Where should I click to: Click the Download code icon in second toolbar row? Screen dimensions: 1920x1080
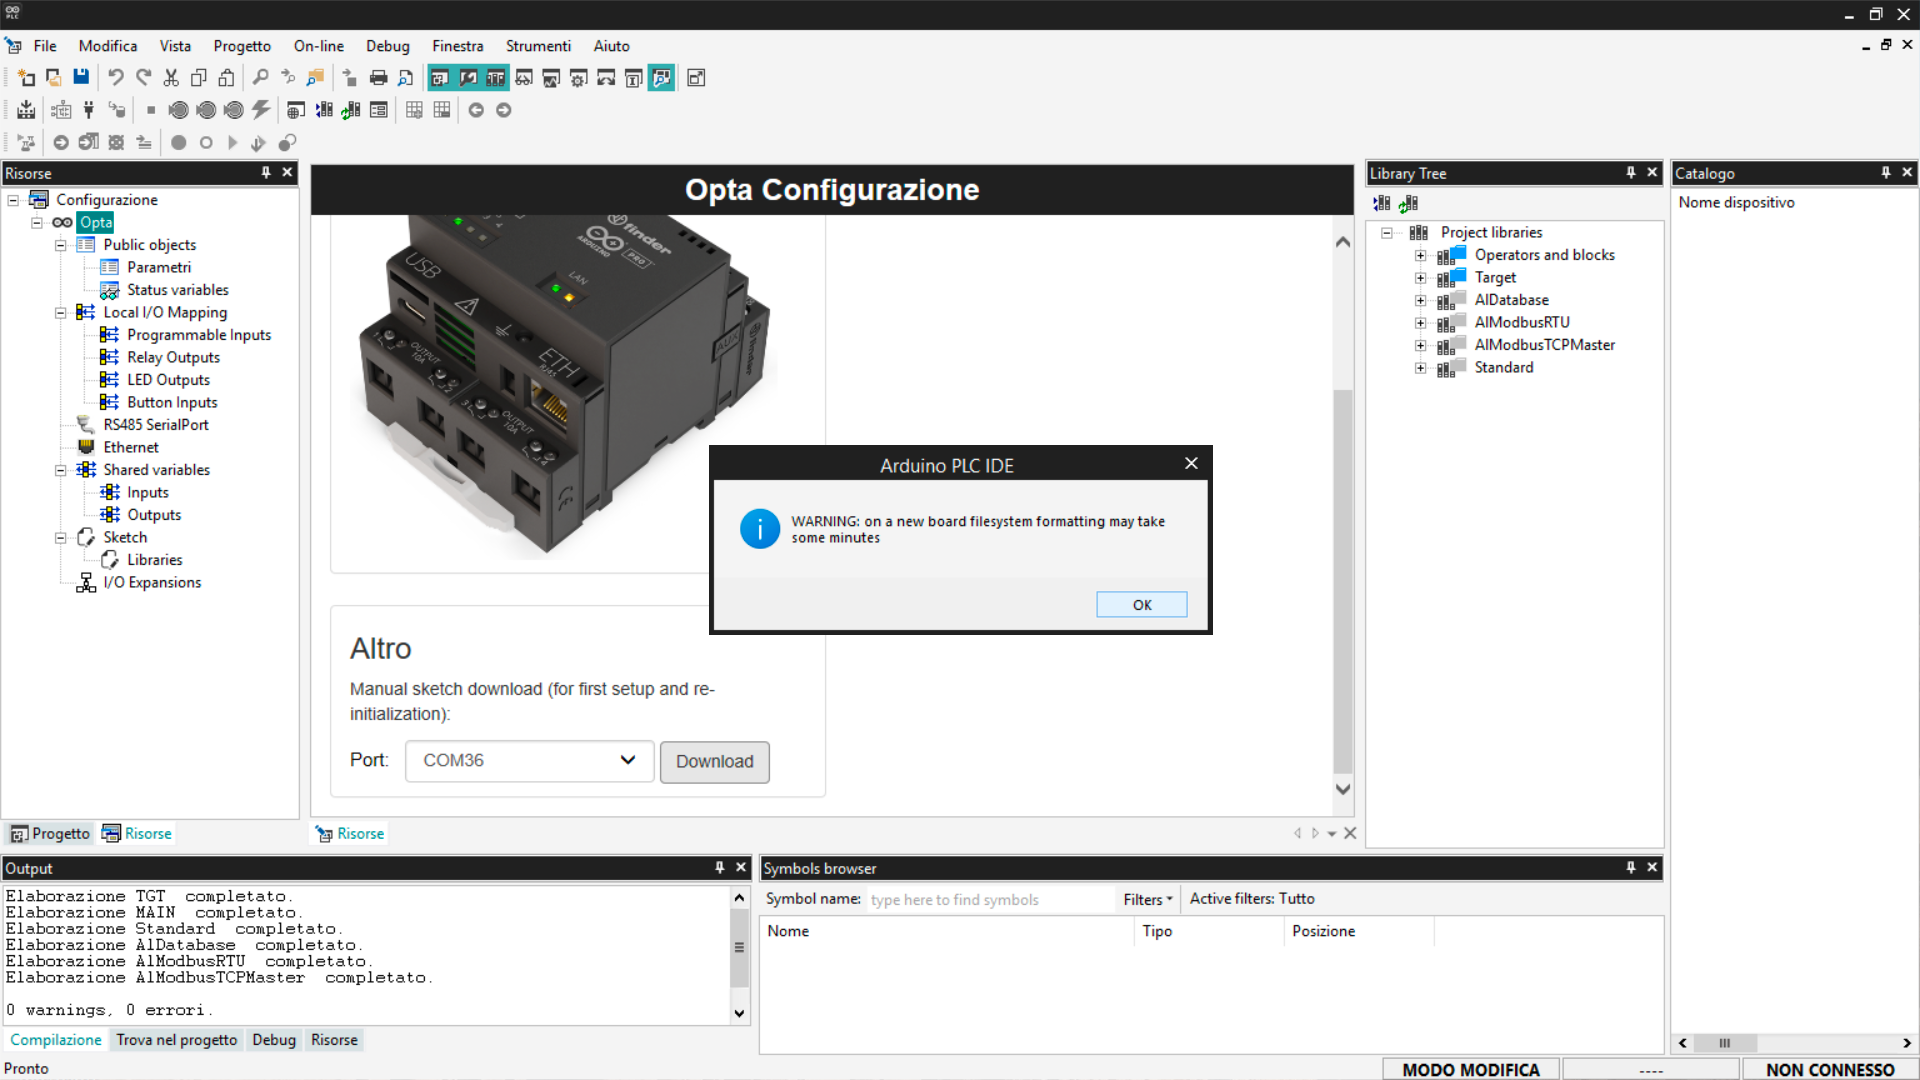coord(117,110)
